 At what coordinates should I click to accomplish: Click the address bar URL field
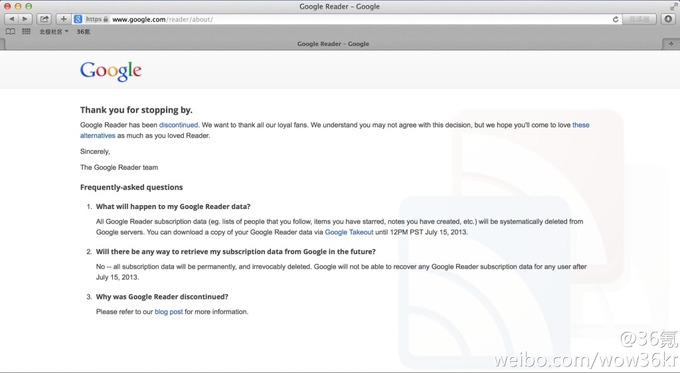click(x=347, y=19)
